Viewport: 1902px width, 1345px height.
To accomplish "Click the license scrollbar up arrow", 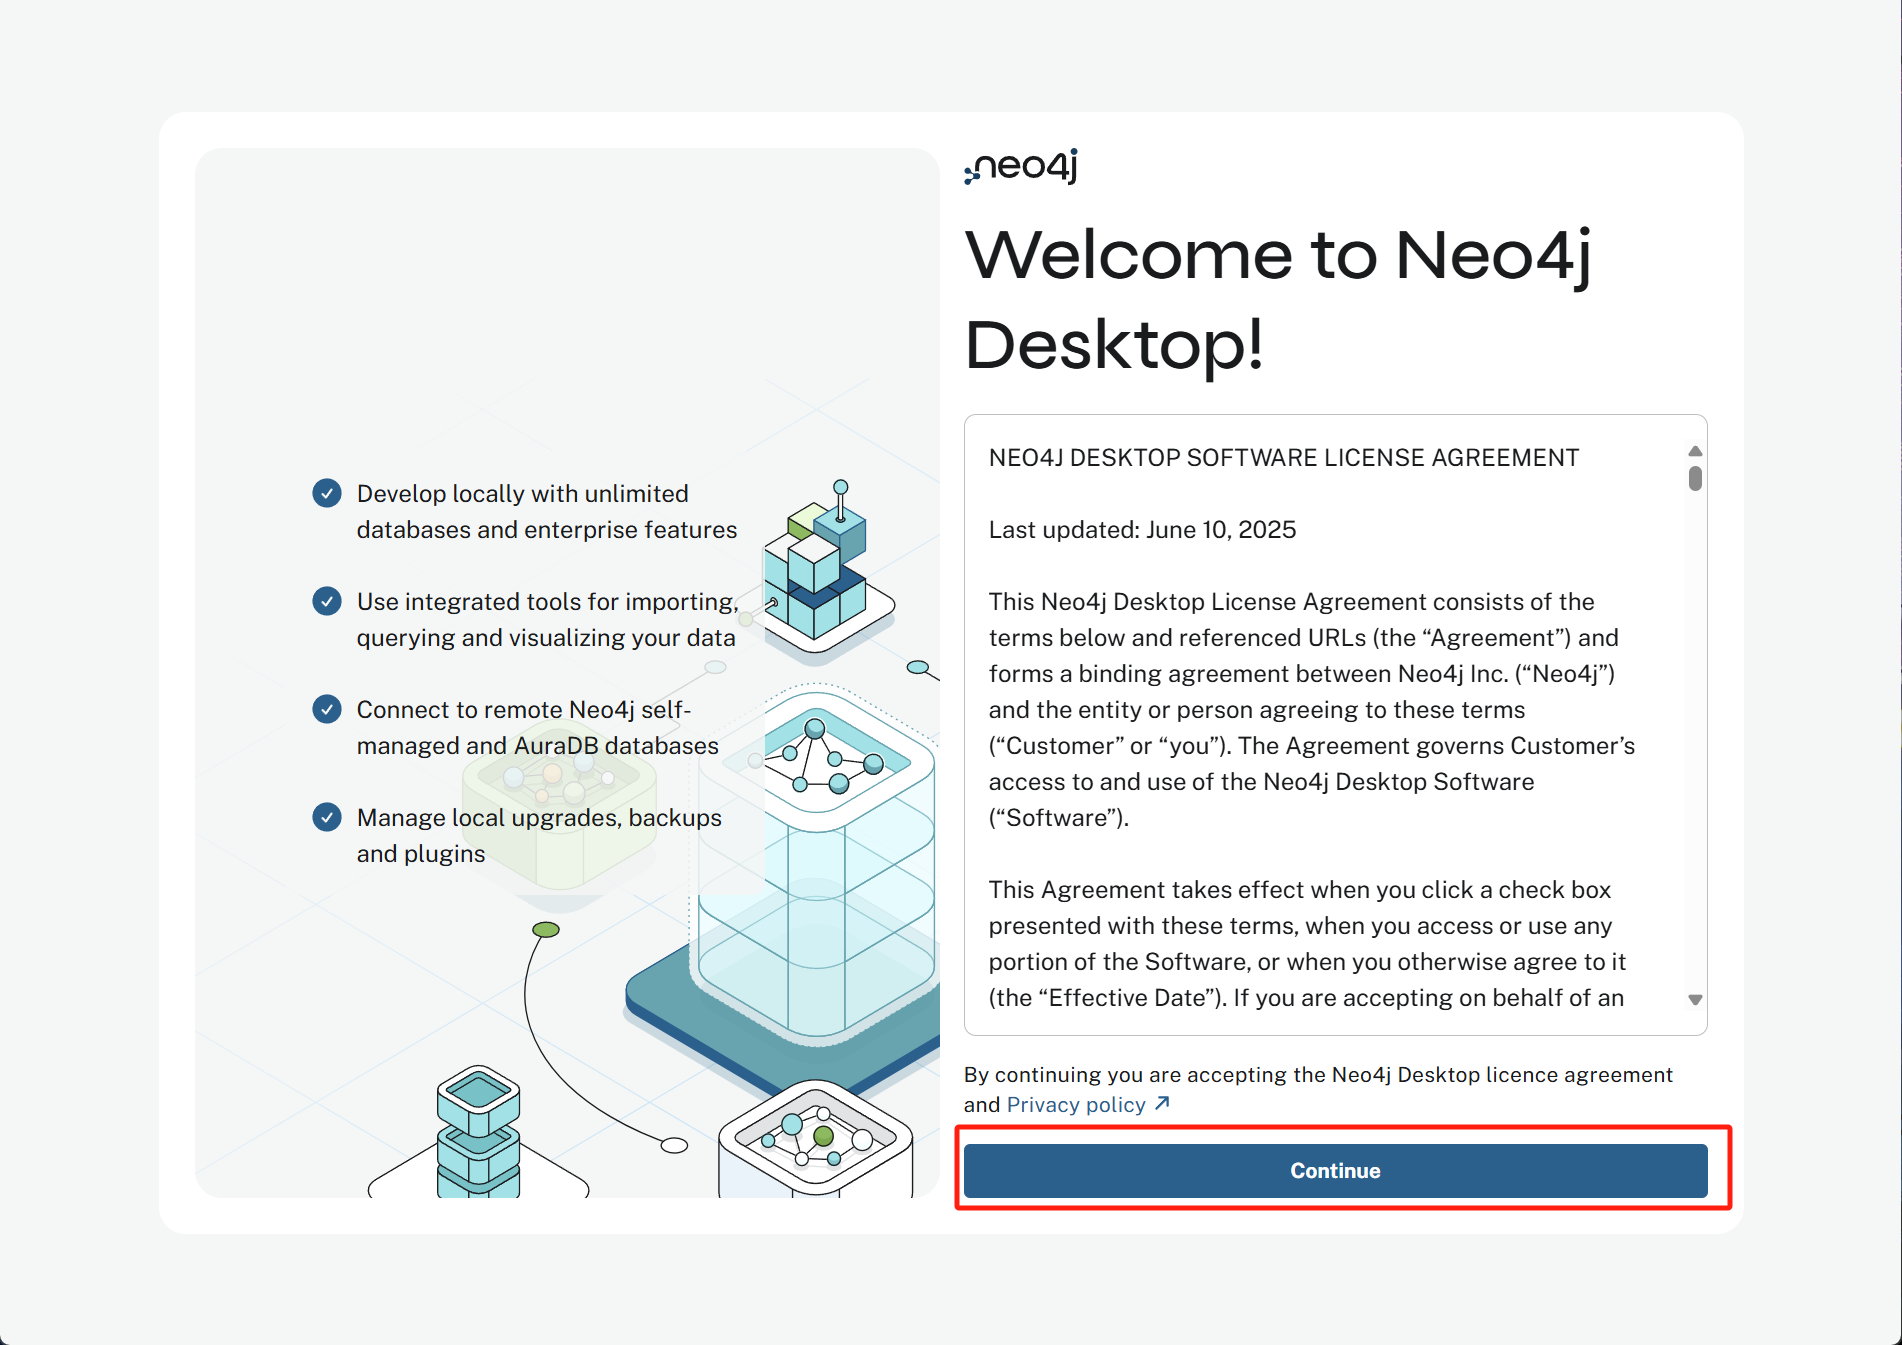I will [1695, 451].
